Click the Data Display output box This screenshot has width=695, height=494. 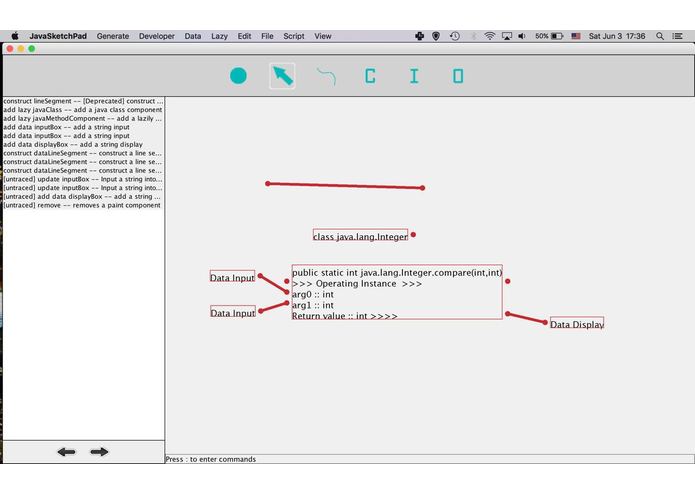(x=577, y=323)
